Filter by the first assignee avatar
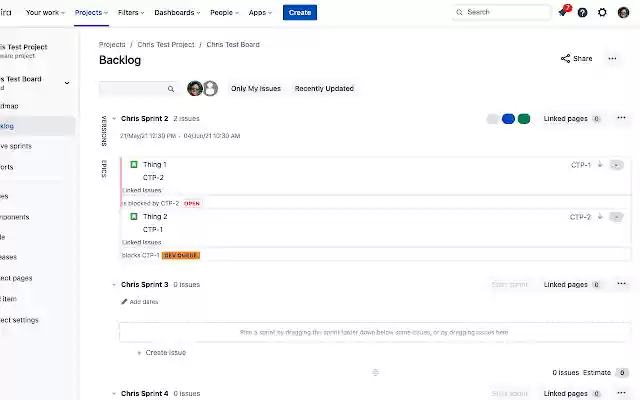The width and height of the screenshot is (640, 400). (x=195, y=88)
